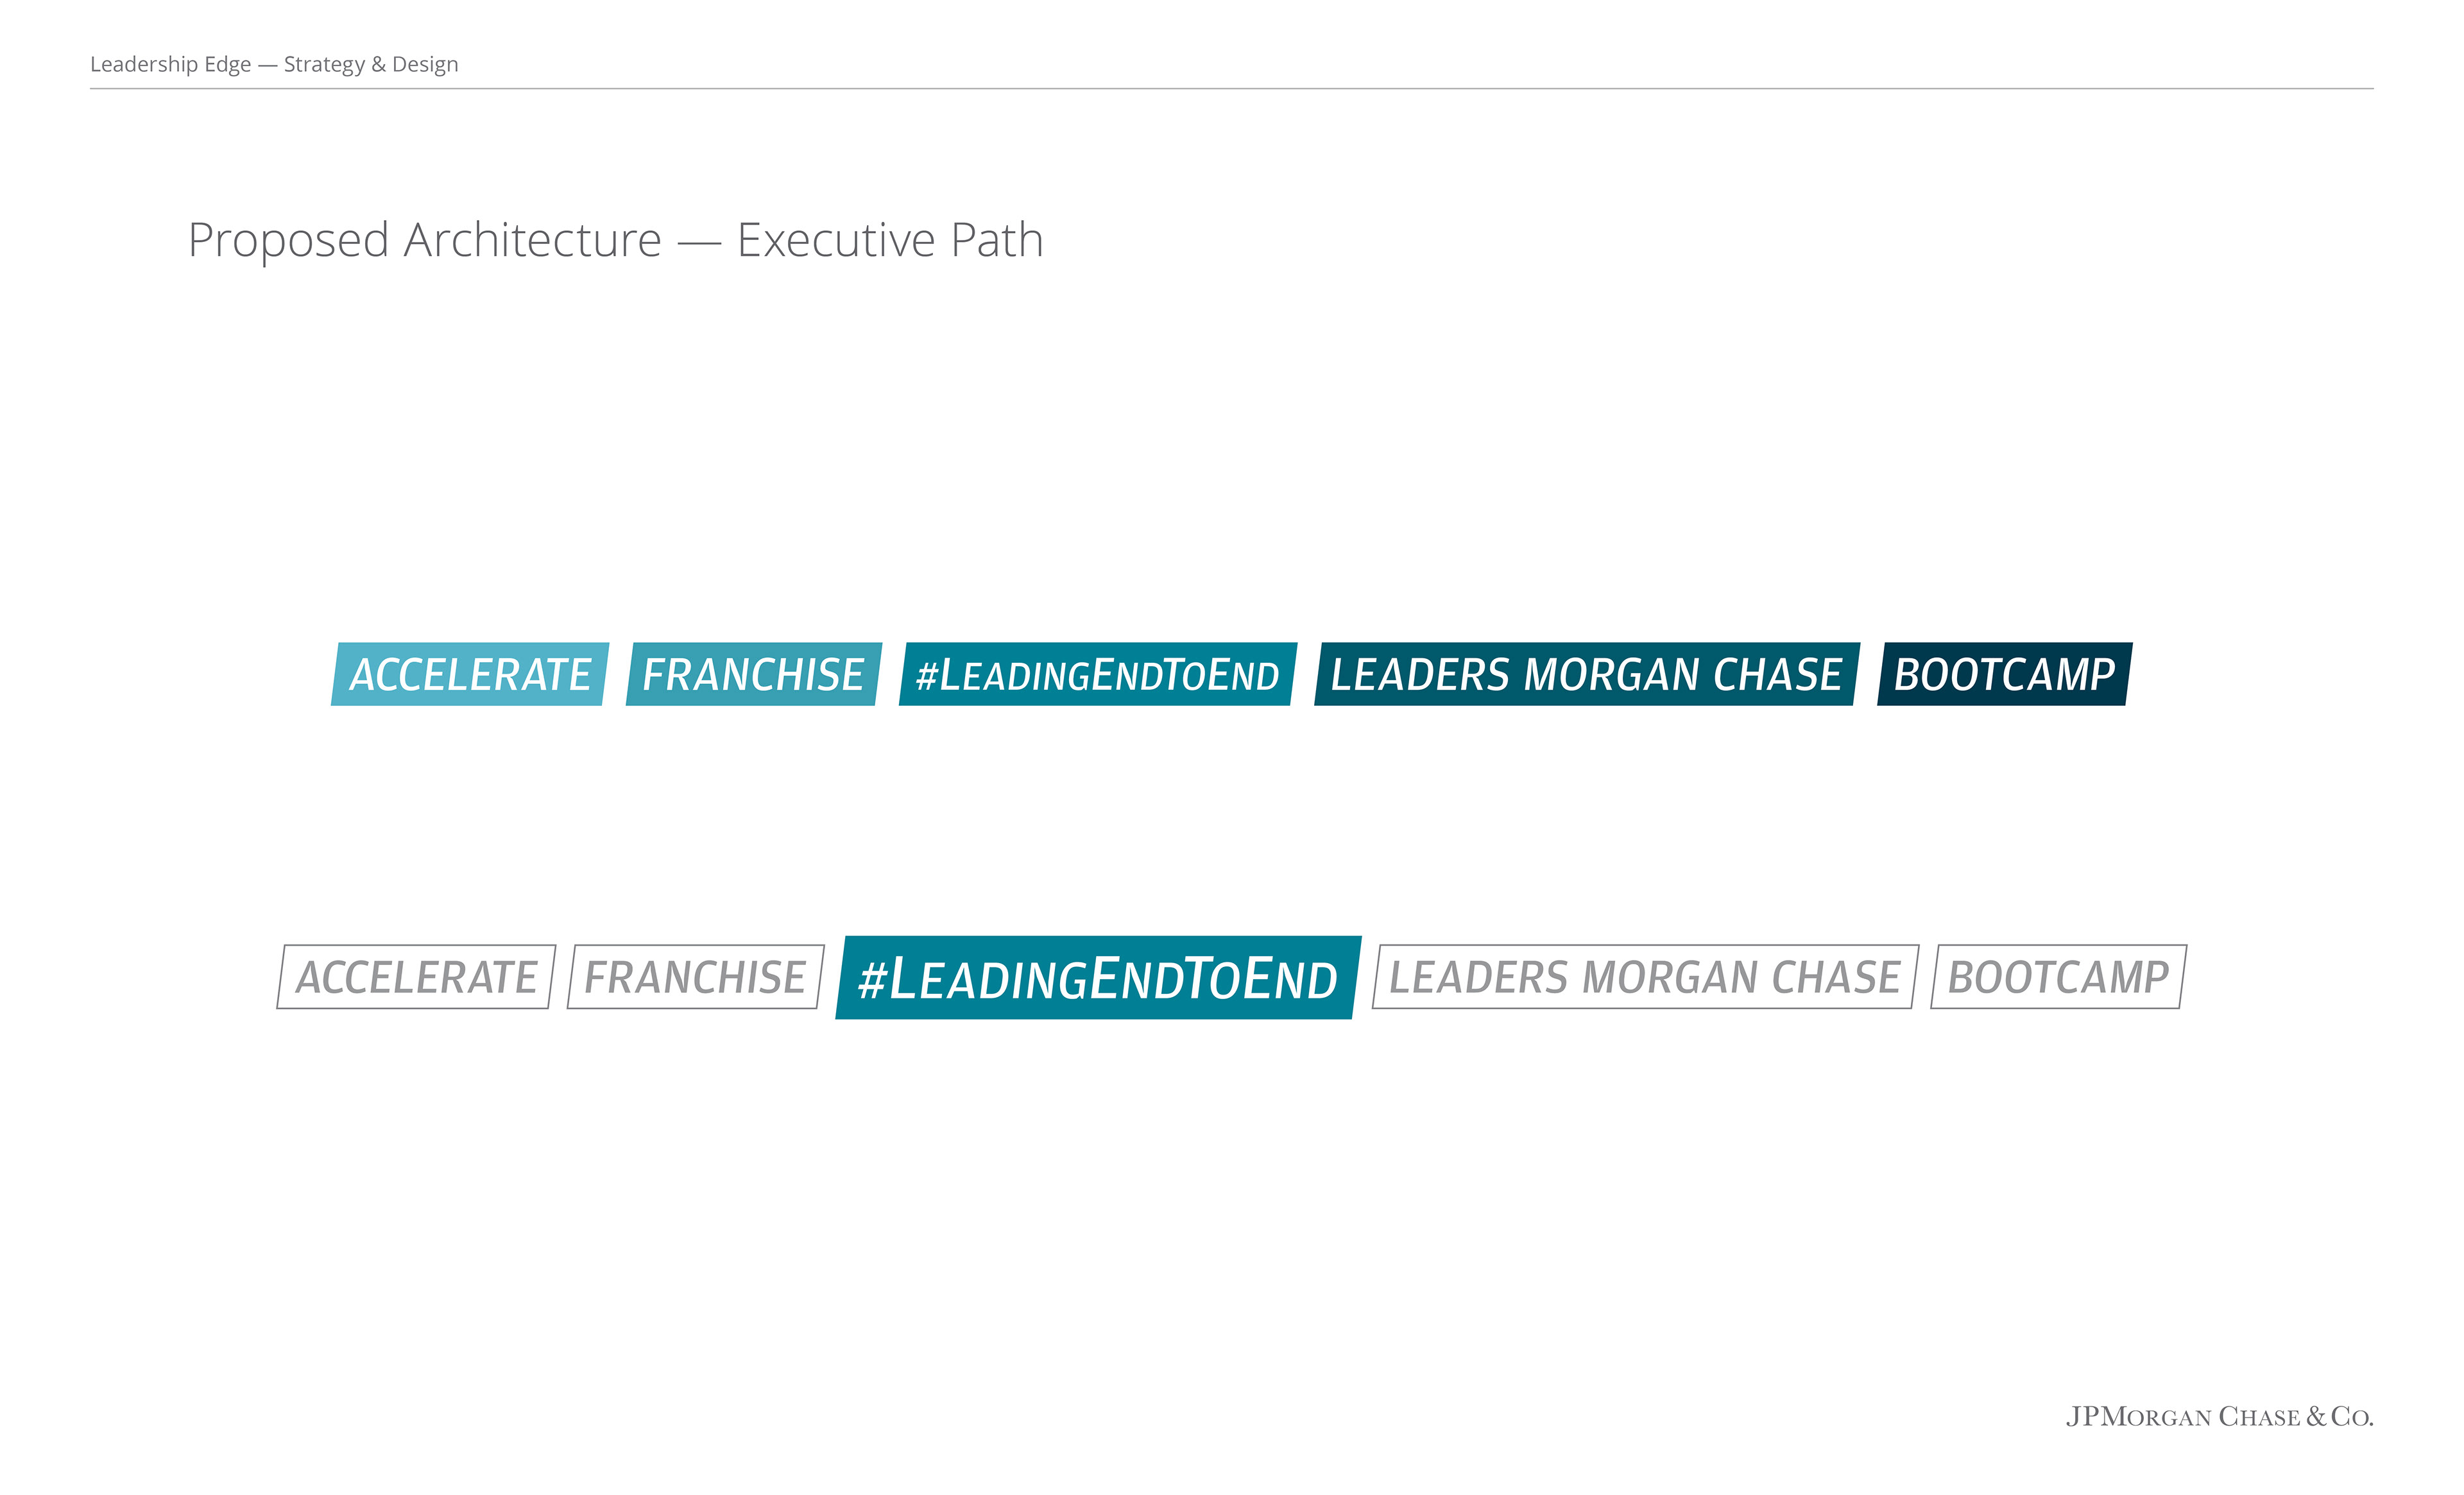This screenshot has height=1495, width=2464.
Task: Click the ampersand in the JPMorgan logo
Action: click(x=2316, y=1417)
